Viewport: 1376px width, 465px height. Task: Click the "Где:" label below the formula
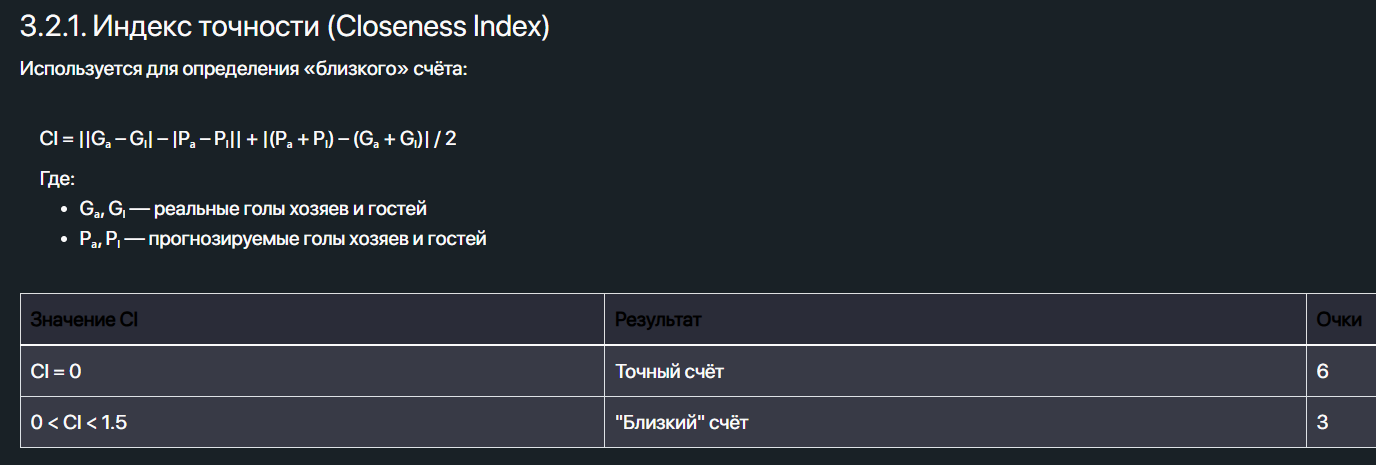tap(57, 180)
